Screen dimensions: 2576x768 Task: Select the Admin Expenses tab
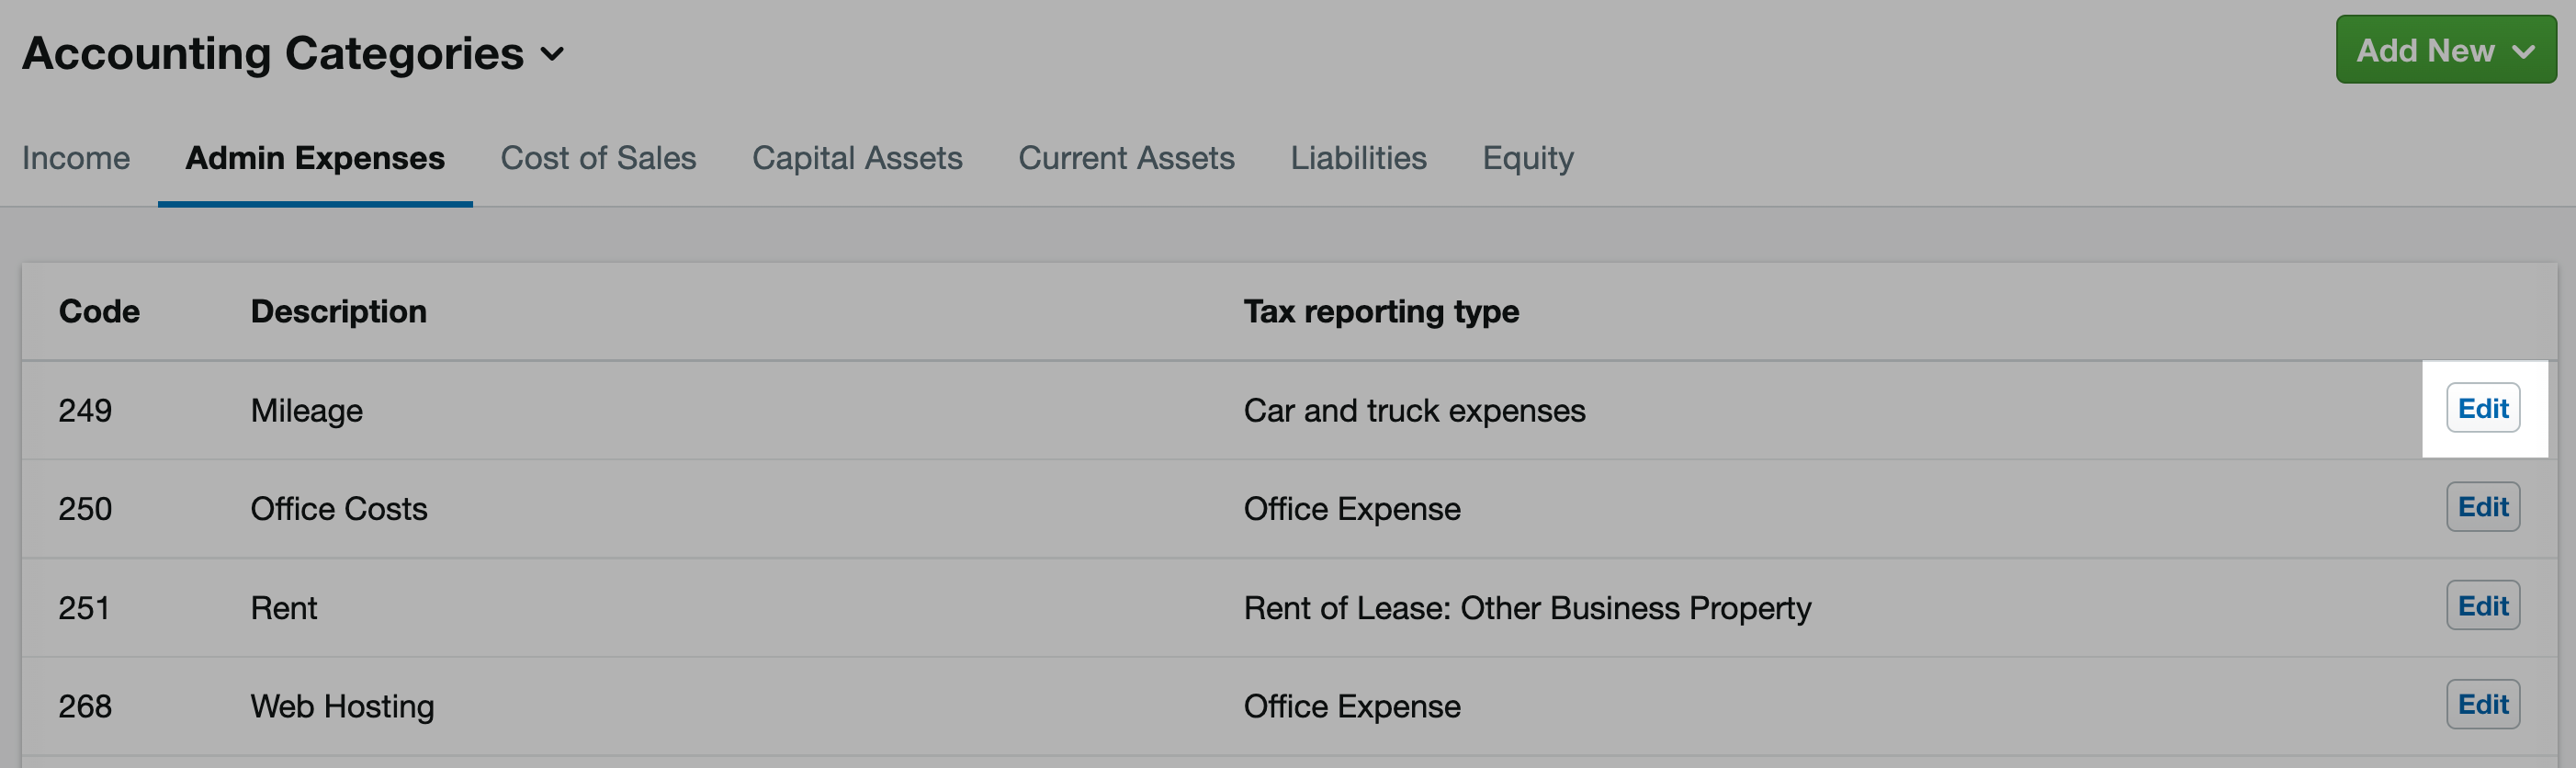point(315,158)
